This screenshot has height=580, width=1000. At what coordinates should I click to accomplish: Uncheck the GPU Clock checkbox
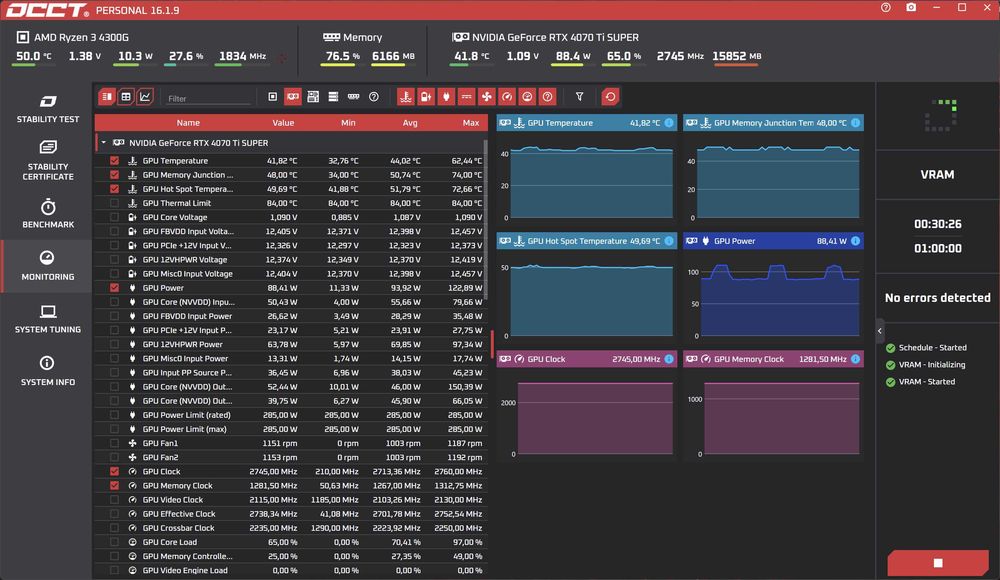(x=114, y=472)
